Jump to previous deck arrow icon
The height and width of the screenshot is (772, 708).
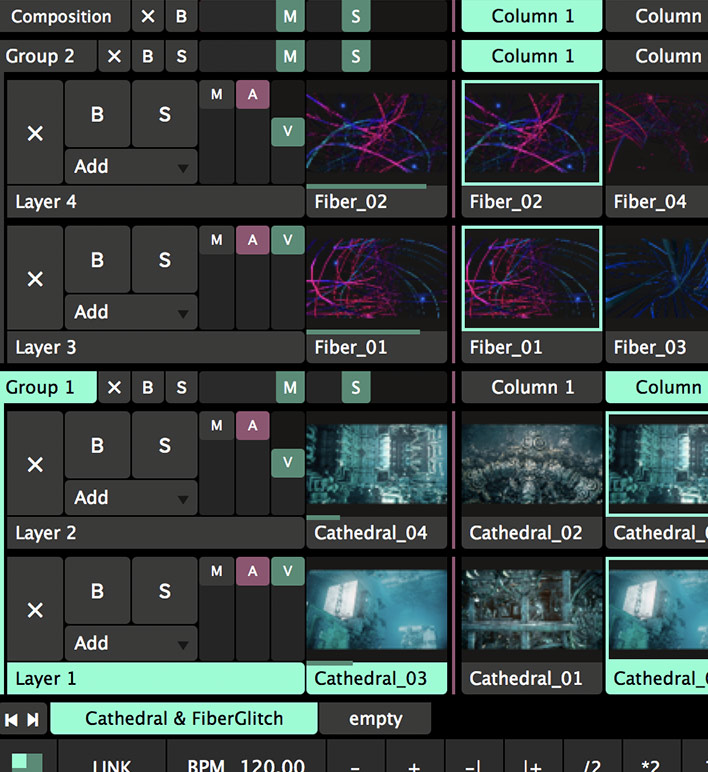pyautogui.click(x=12, y=720)
